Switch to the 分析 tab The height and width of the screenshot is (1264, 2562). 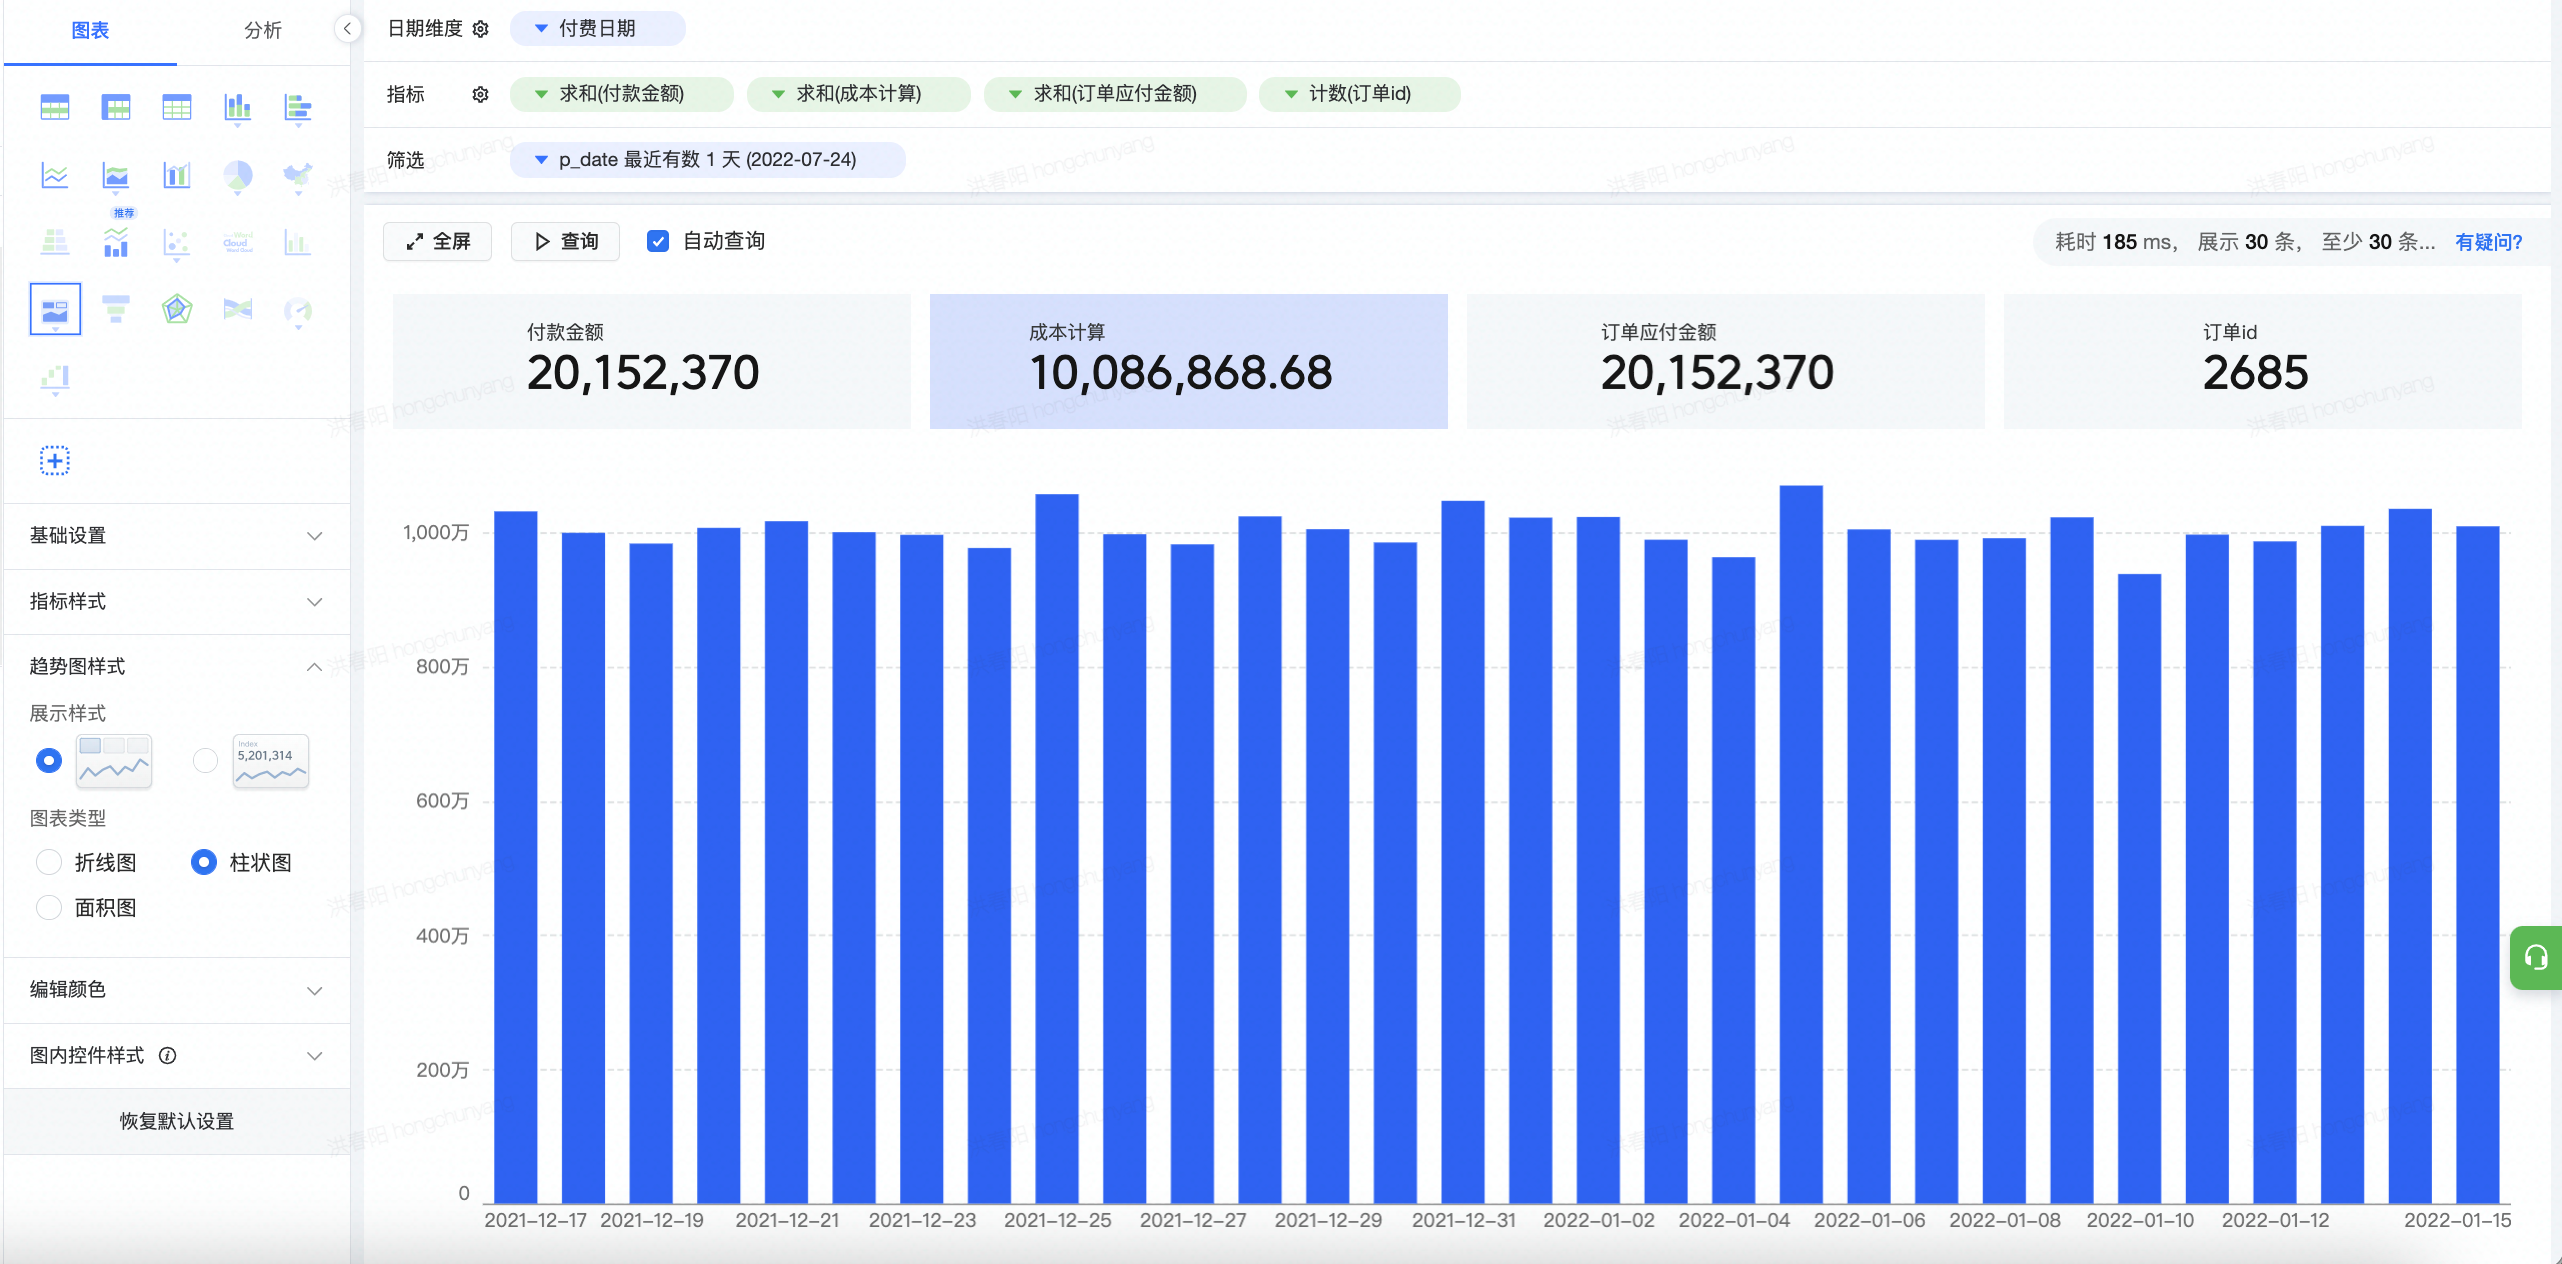click(x=263, y=31)
